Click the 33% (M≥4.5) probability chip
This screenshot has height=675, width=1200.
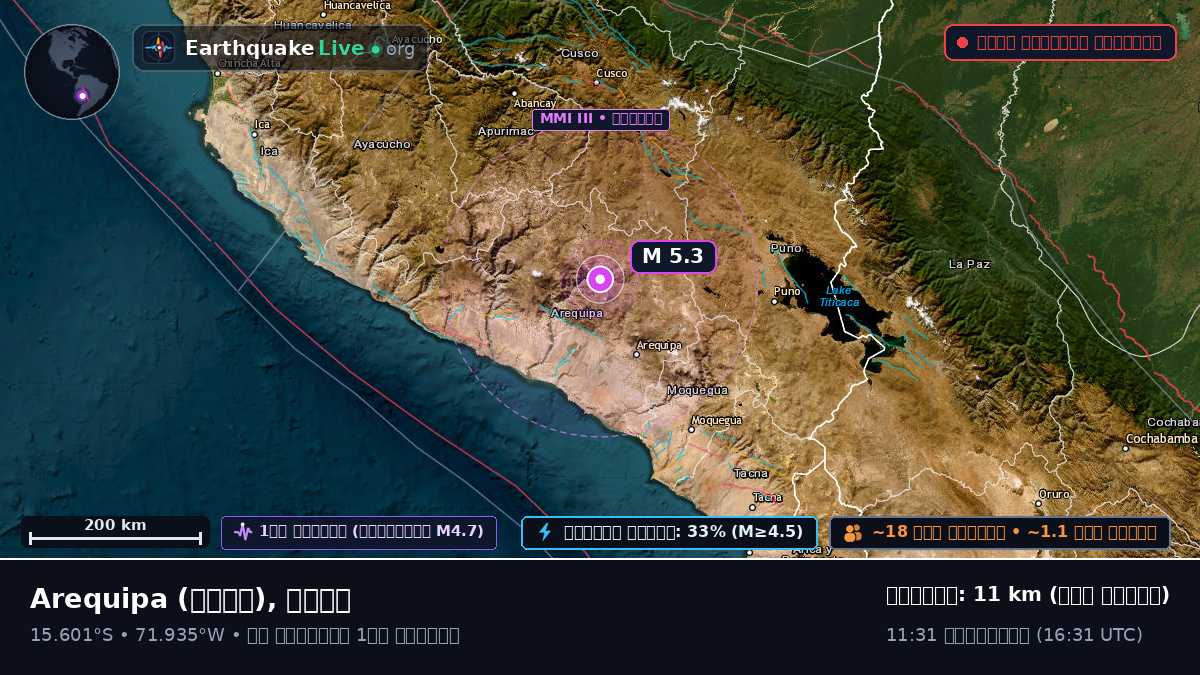click(669, 532)
